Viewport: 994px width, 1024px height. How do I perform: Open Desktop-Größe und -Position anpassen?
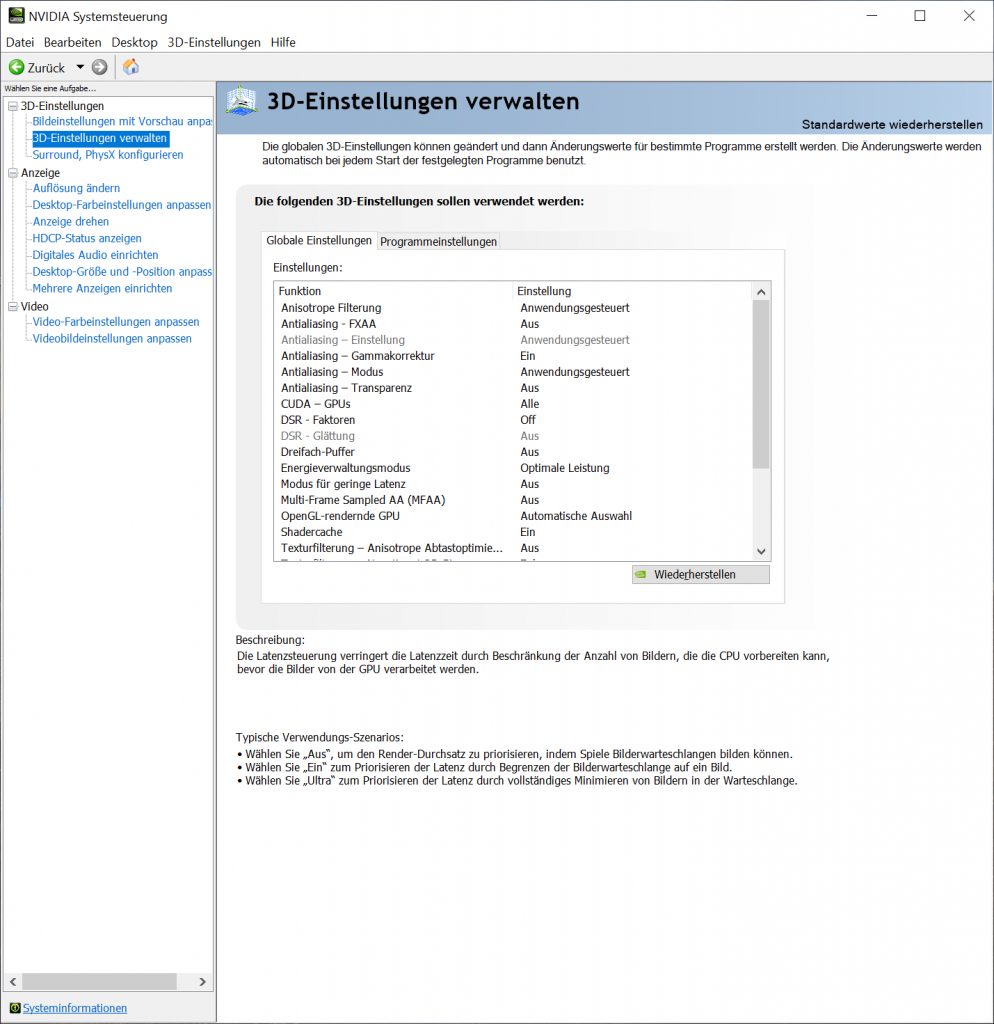pyautogui.click(x=122, y=272)
